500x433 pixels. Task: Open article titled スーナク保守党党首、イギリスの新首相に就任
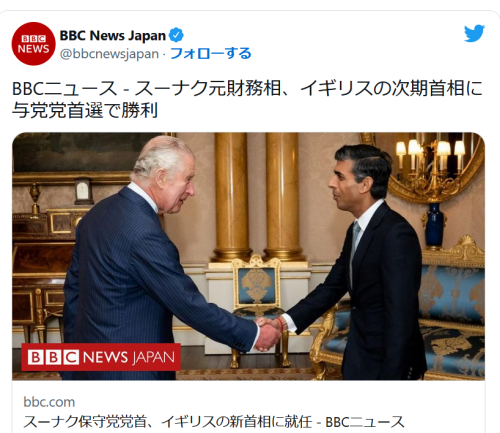click(214, 422)
